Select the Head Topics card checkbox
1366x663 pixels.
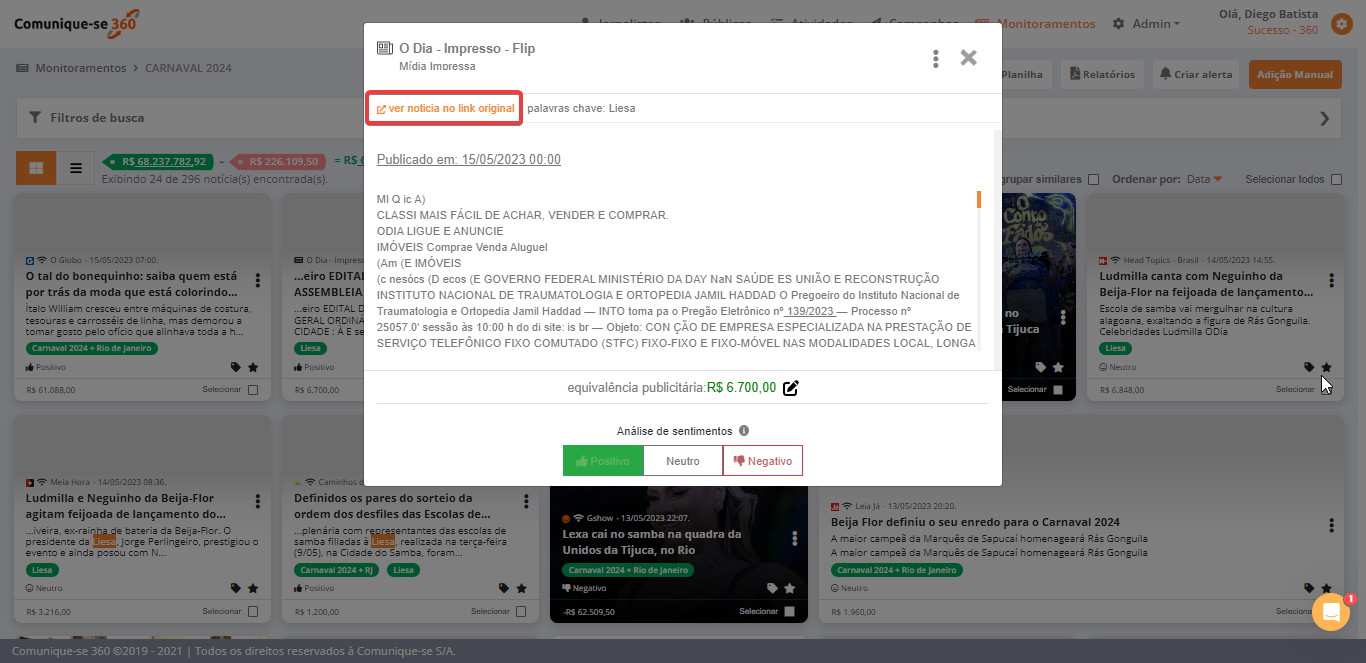coord(1327,390)
